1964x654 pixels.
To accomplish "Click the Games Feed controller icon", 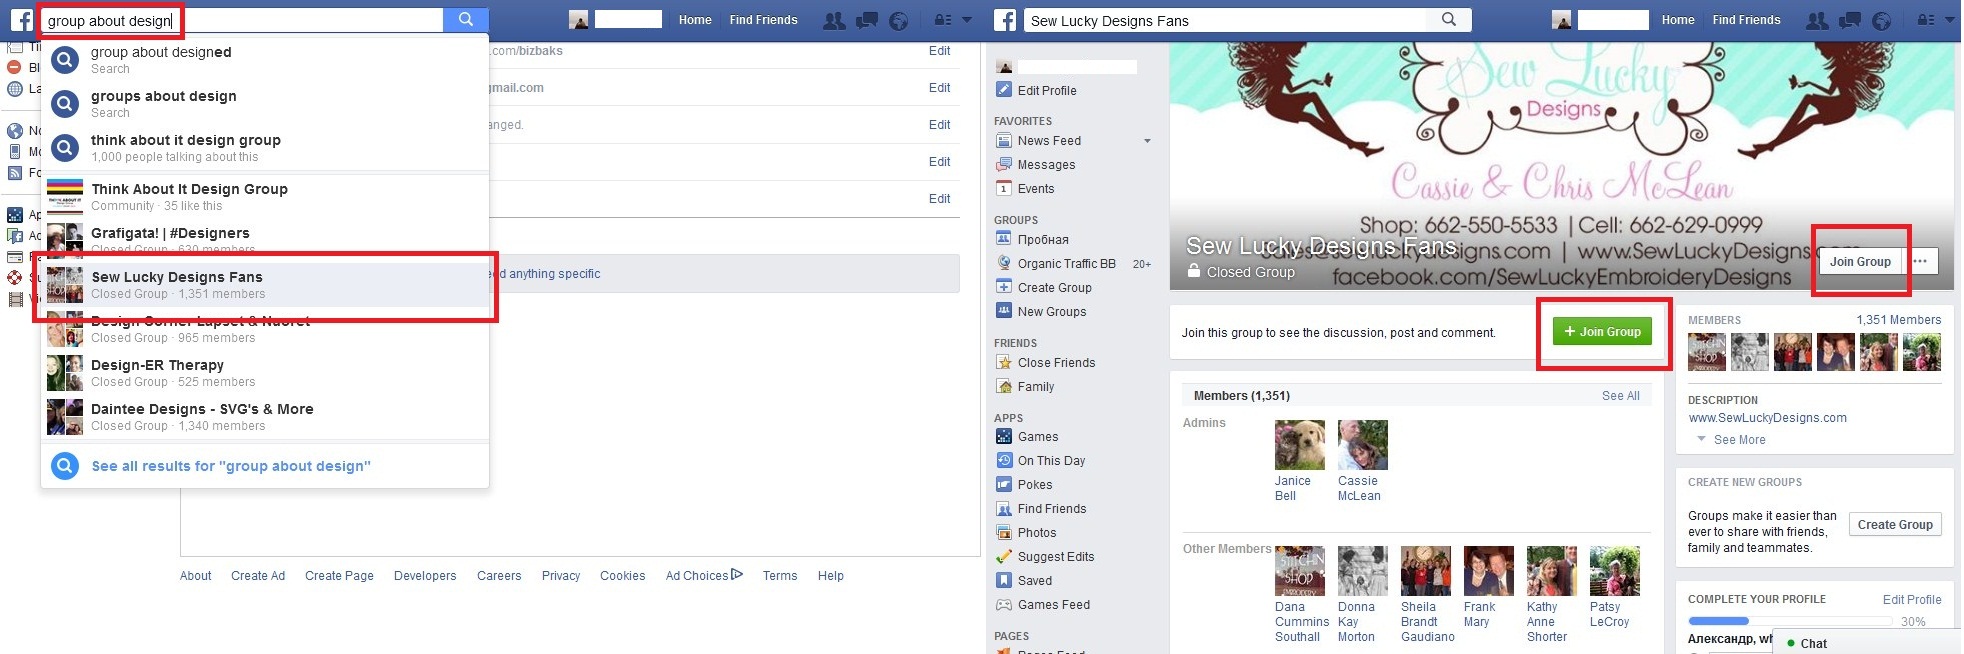I will click(x=1004, y=605).
